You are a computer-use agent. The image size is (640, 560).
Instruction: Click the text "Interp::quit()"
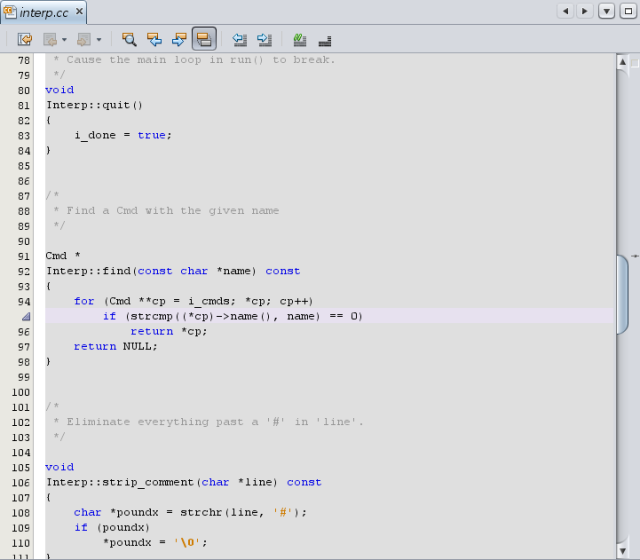tap(94, 105)
